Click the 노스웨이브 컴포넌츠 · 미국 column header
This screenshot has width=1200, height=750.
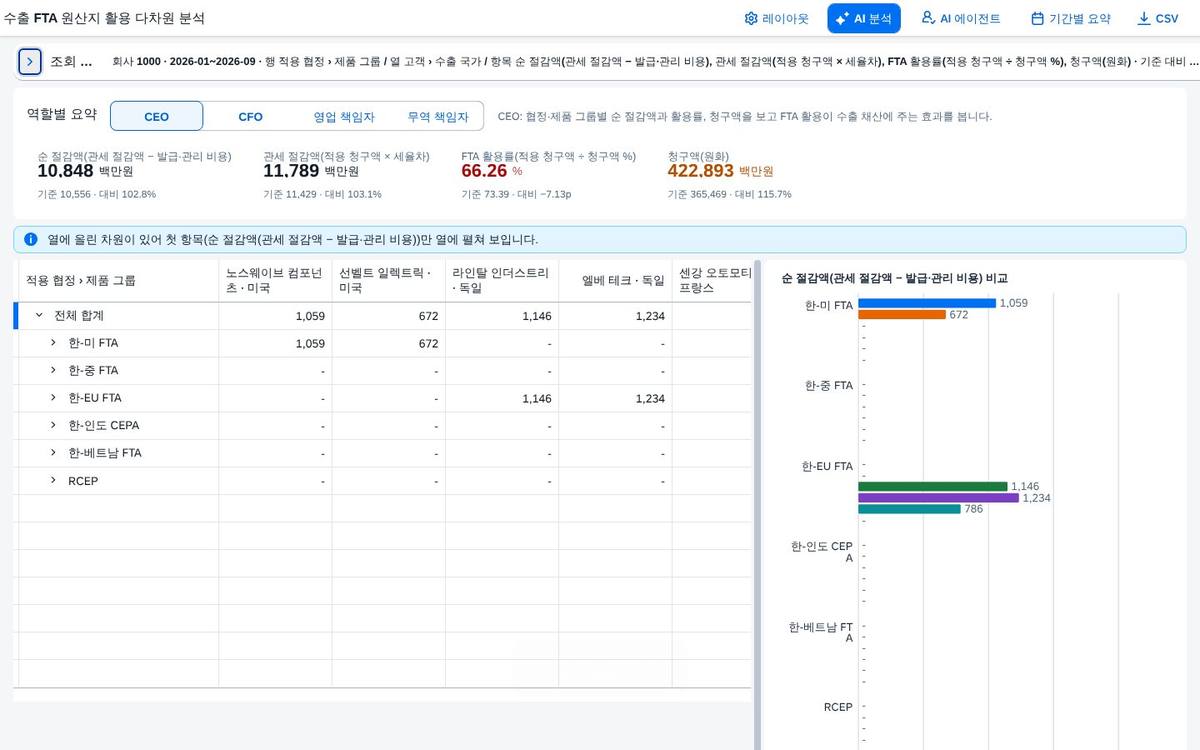(275, 281)
